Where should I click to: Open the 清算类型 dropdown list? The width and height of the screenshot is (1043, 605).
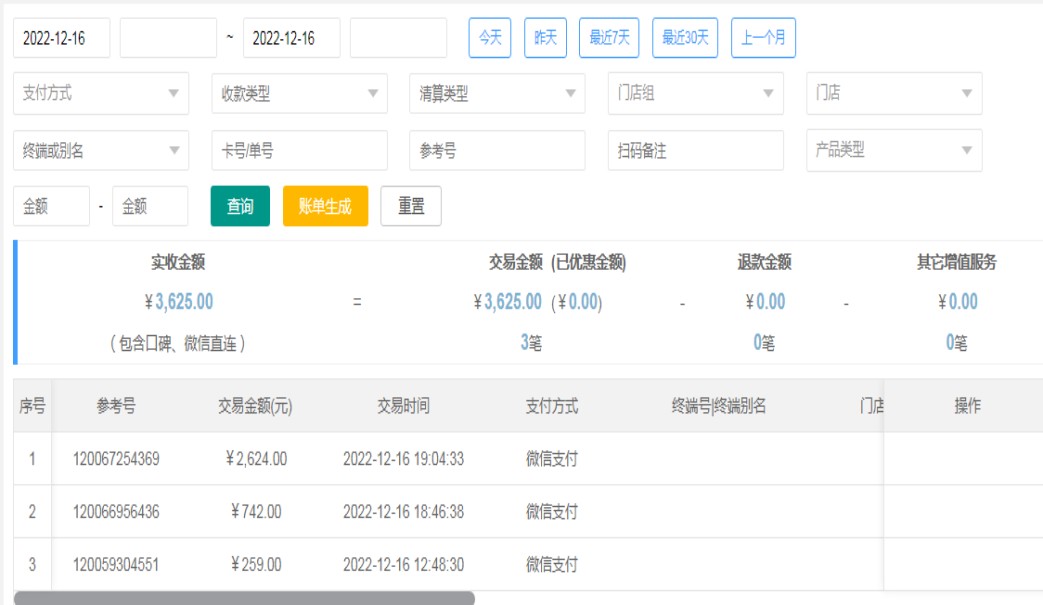tap(497, 94)
